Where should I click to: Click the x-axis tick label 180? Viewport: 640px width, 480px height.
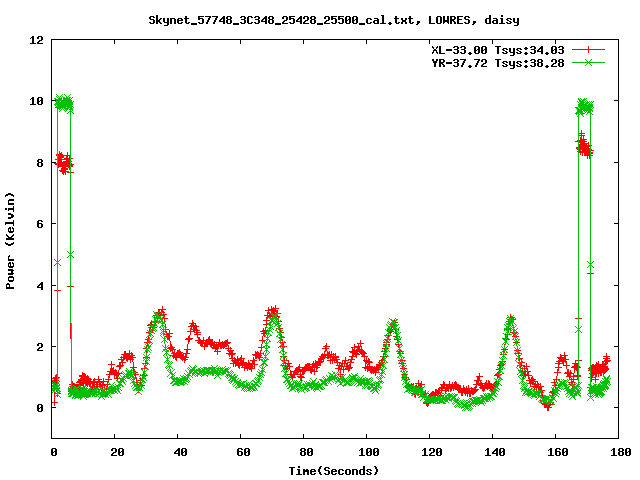[620, 452]
